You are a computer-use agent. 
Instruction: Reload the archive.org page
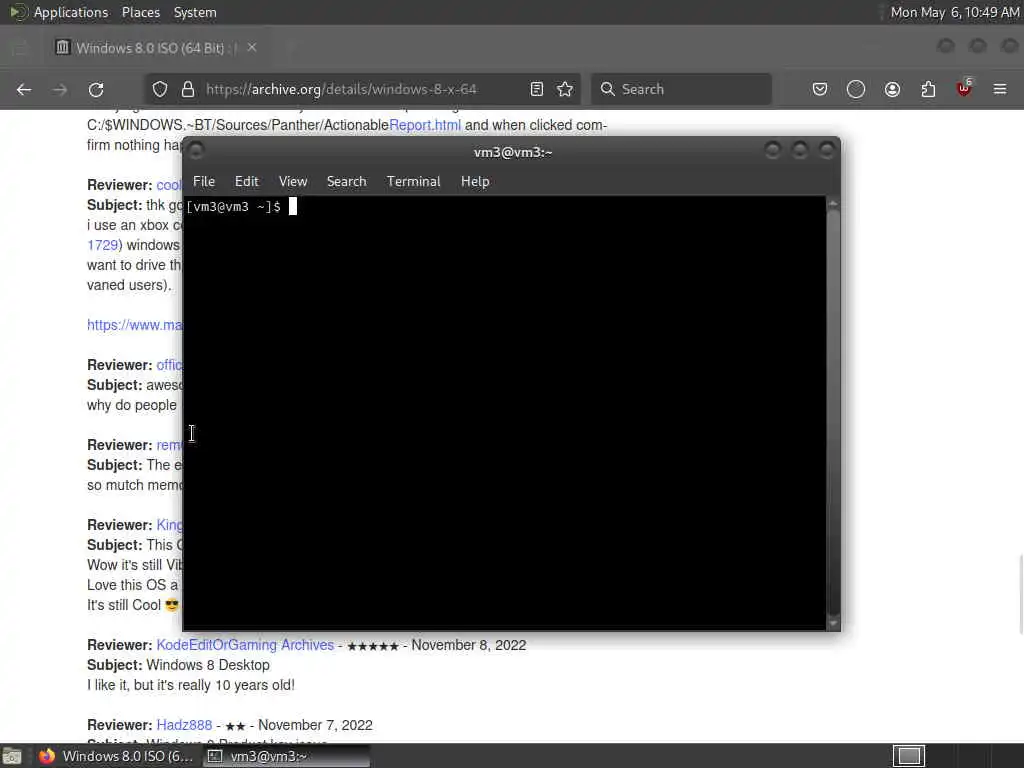(x=96, y=89)
